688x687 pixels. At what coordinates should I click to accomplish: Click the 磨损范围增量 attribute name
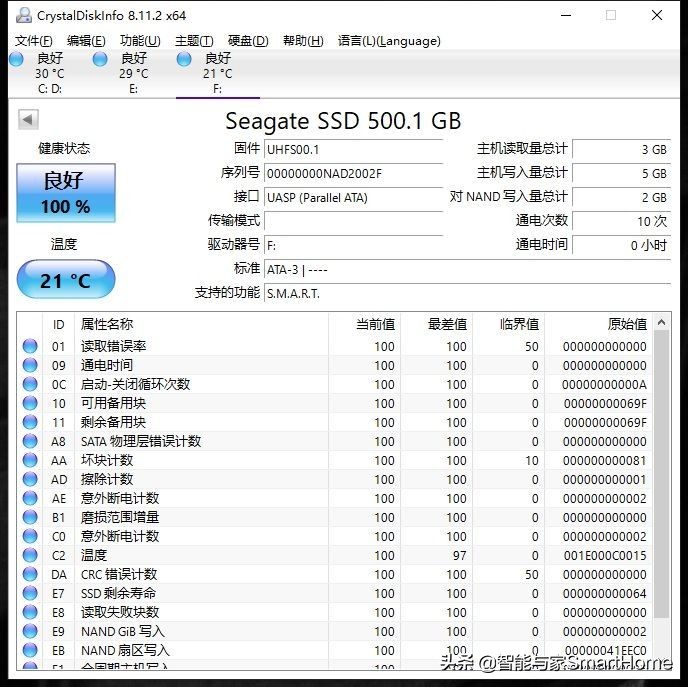pyautogui.click(x=120, y=517)
